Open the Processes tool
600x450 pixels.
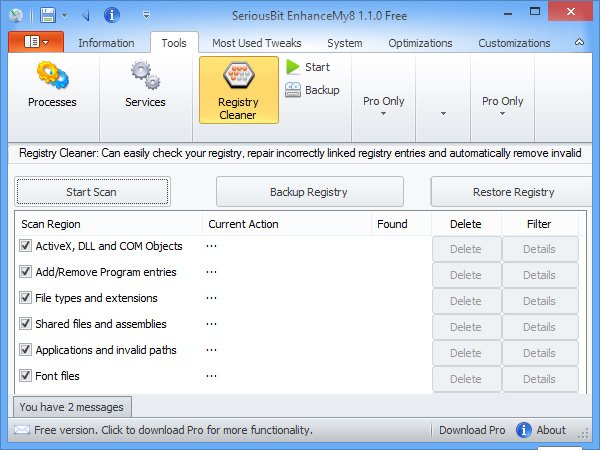coord(52,85)
